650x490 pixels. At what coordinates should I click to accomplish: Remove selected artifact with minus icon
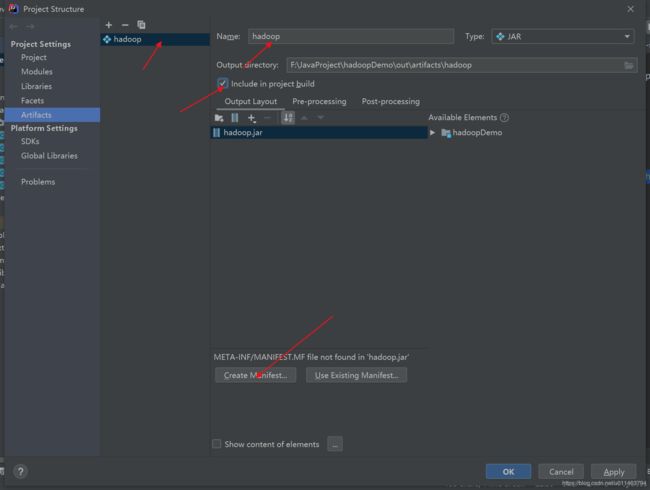[x=125, y=25]
